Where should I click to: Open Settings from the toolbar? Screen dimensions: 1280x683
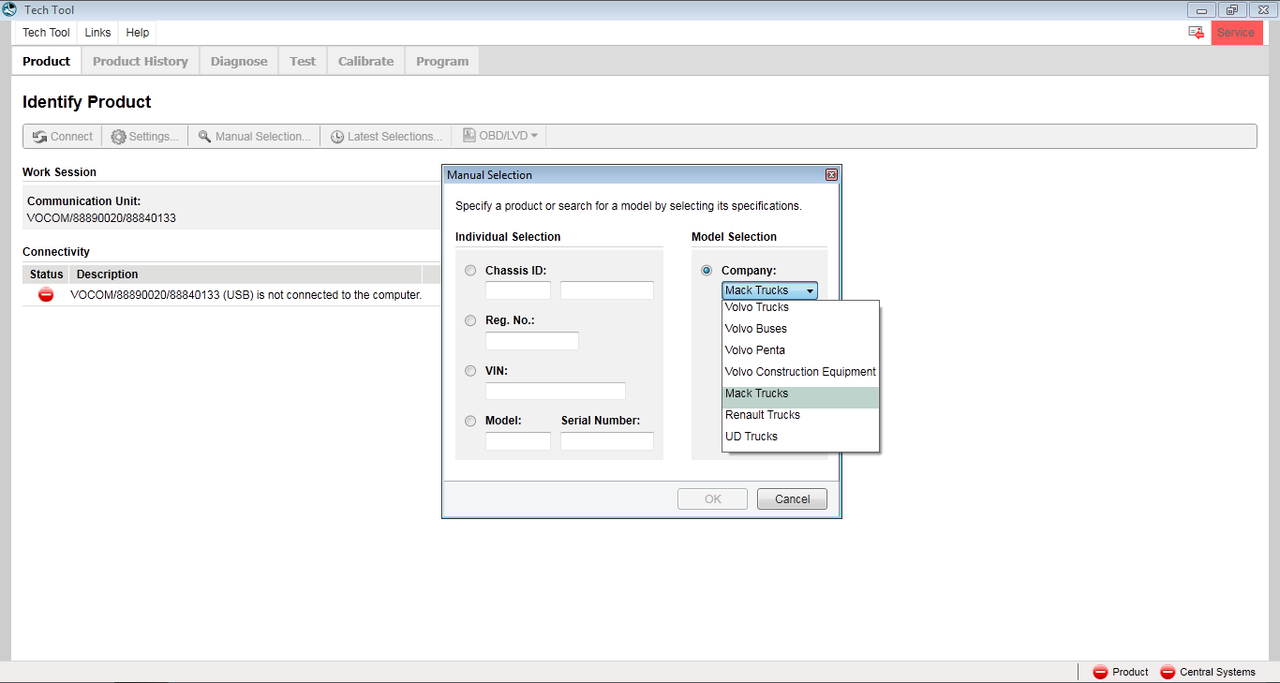coord(144,136)
